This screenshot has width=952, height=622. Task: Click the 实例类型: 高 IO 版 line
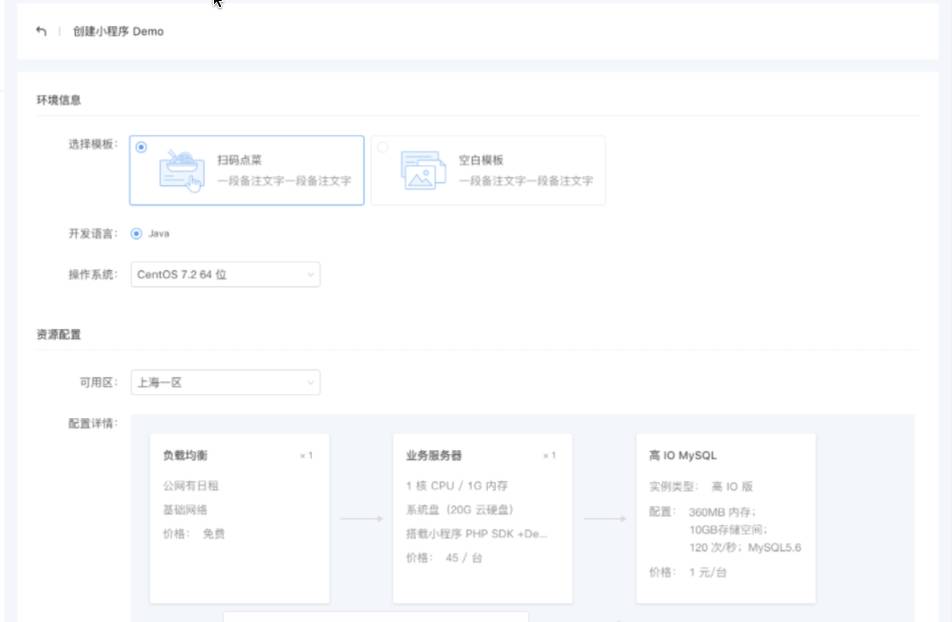pos(701,487)
